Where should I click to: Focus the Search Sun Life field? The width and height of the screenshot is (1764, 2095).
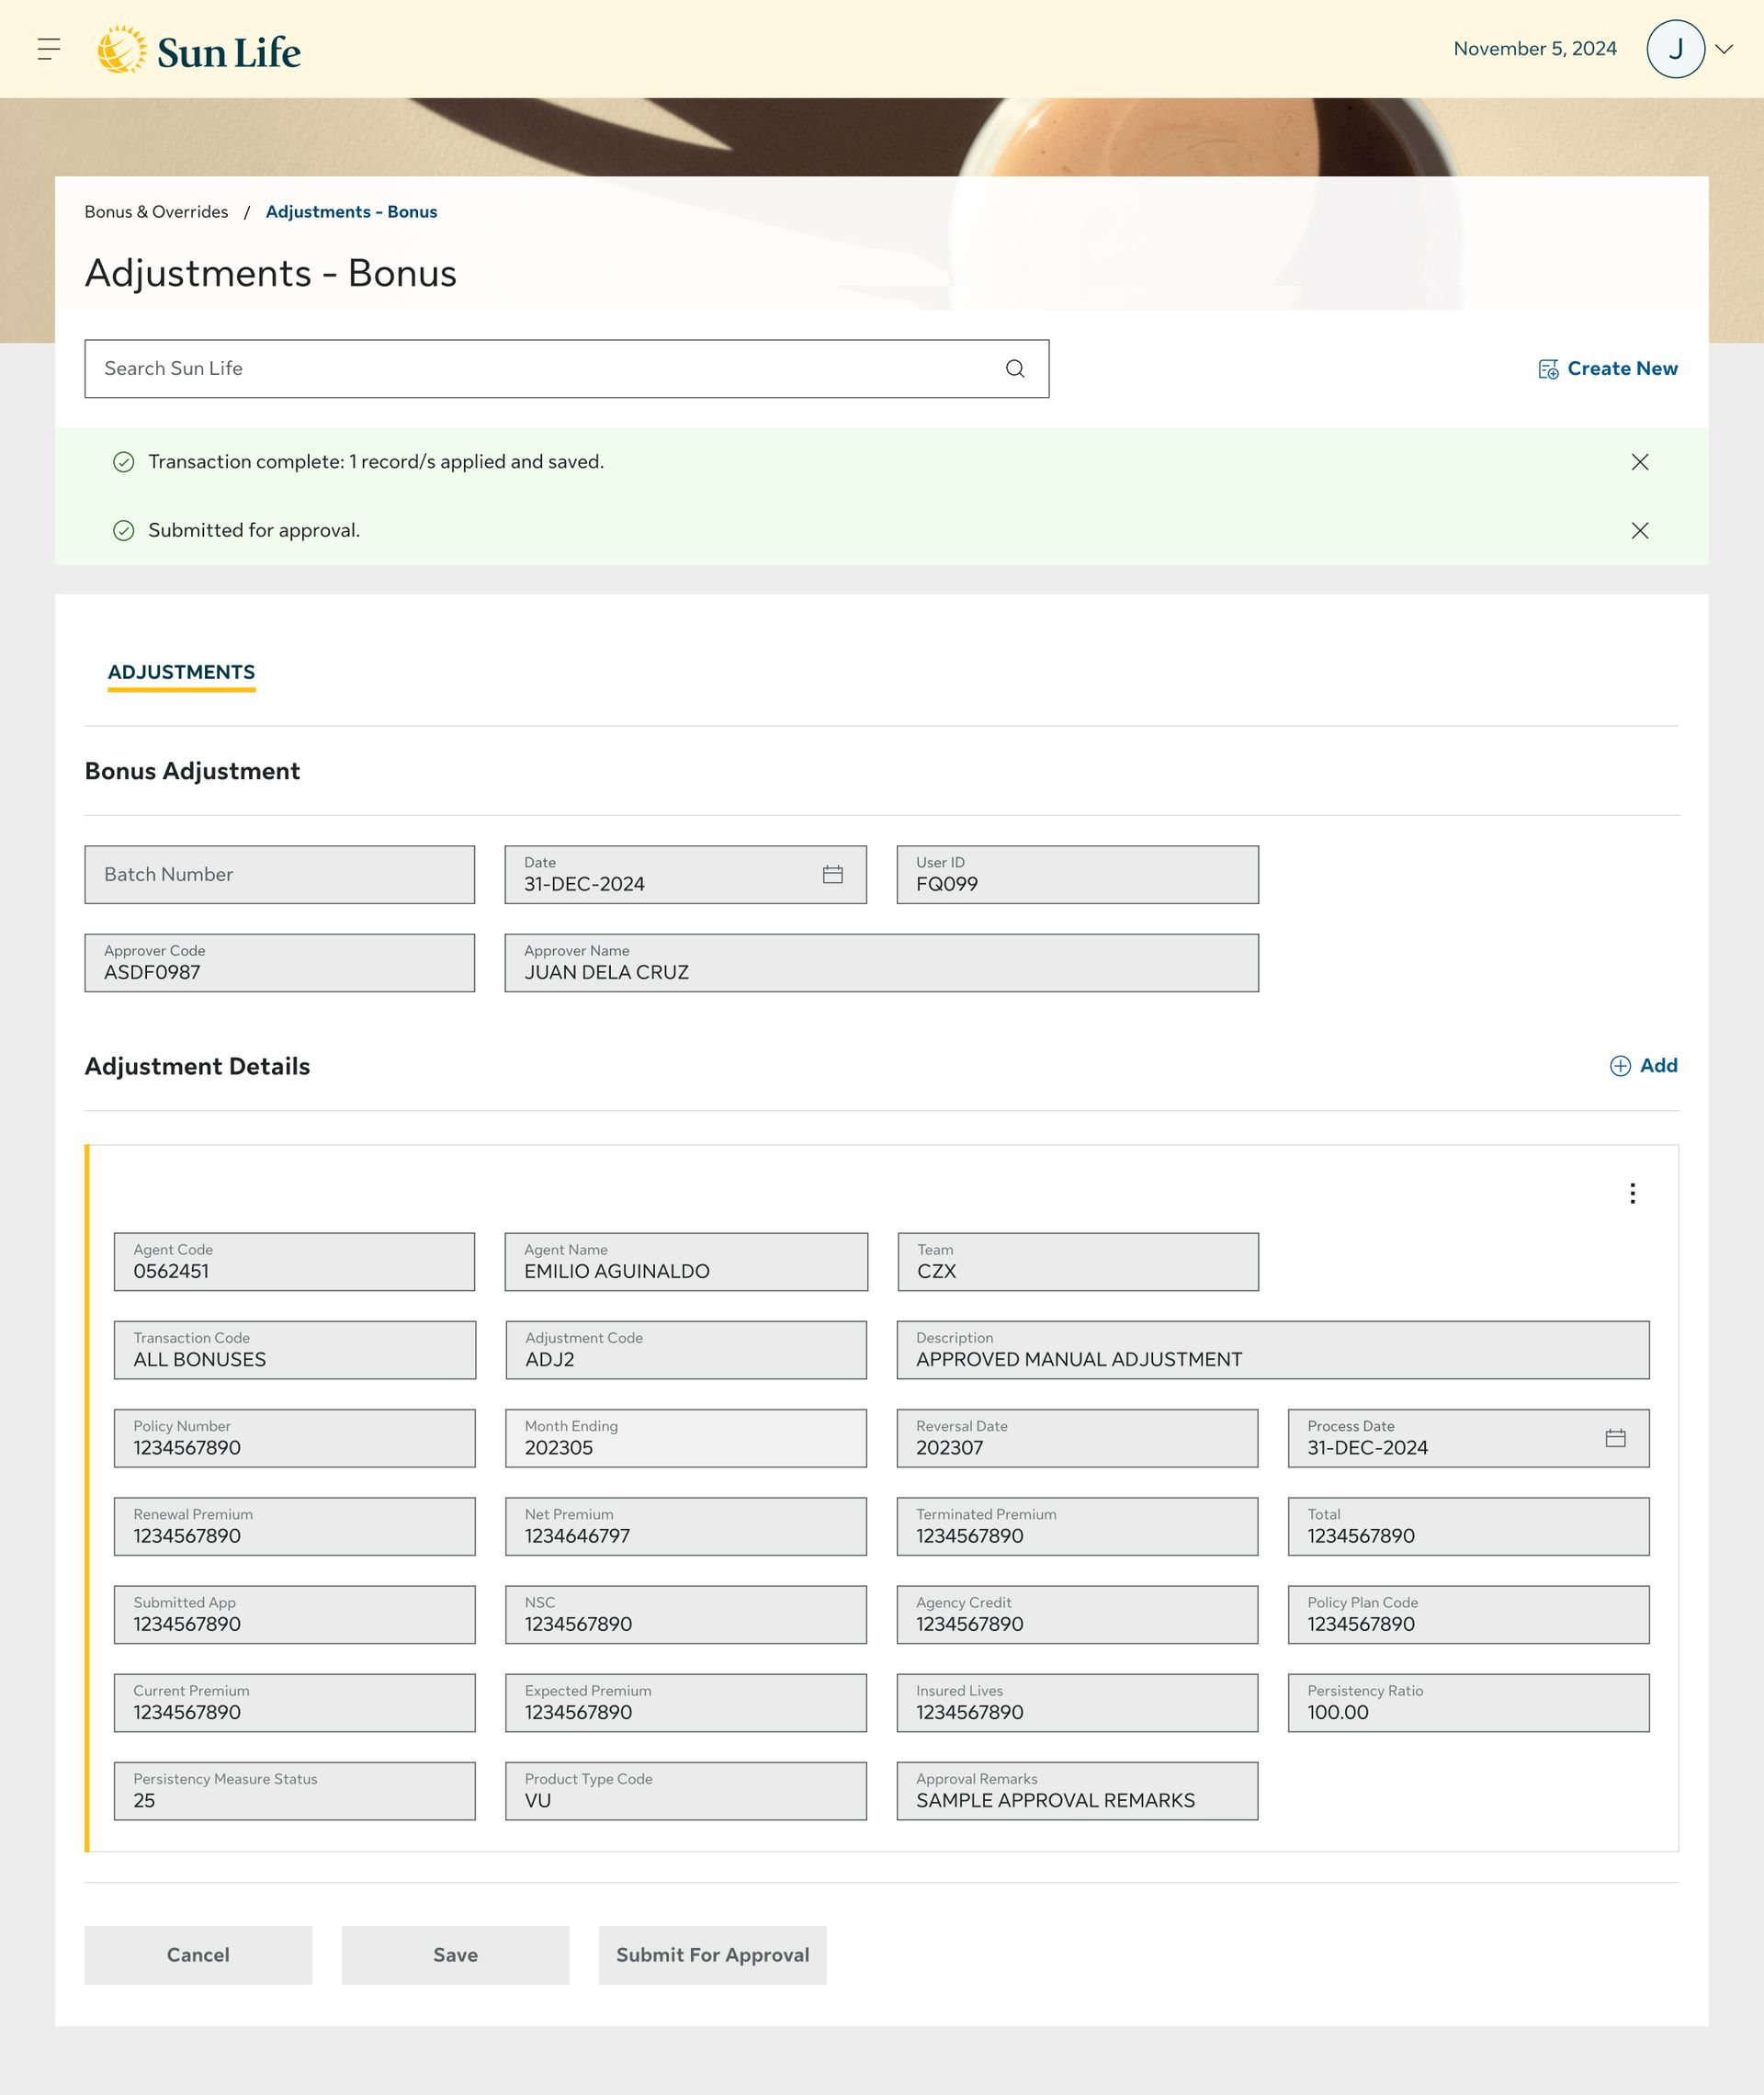[x=540, y=369]
